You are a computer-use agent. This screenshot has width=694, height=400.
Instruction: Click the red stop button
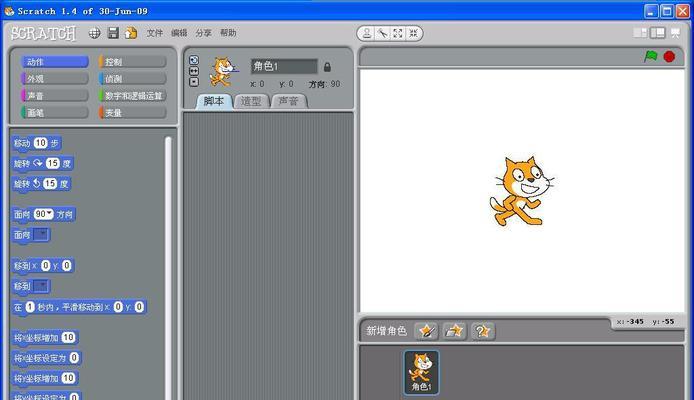pos(669,57)
